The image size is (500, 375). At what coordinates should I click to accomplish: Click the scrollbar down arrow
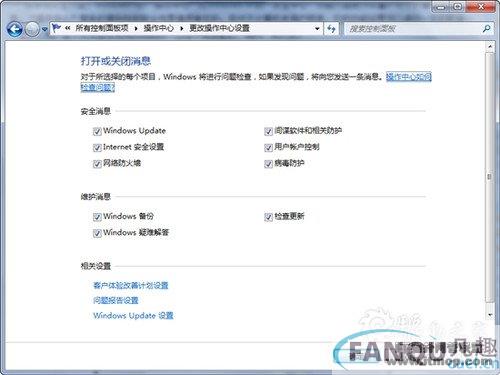coord(490,315)
